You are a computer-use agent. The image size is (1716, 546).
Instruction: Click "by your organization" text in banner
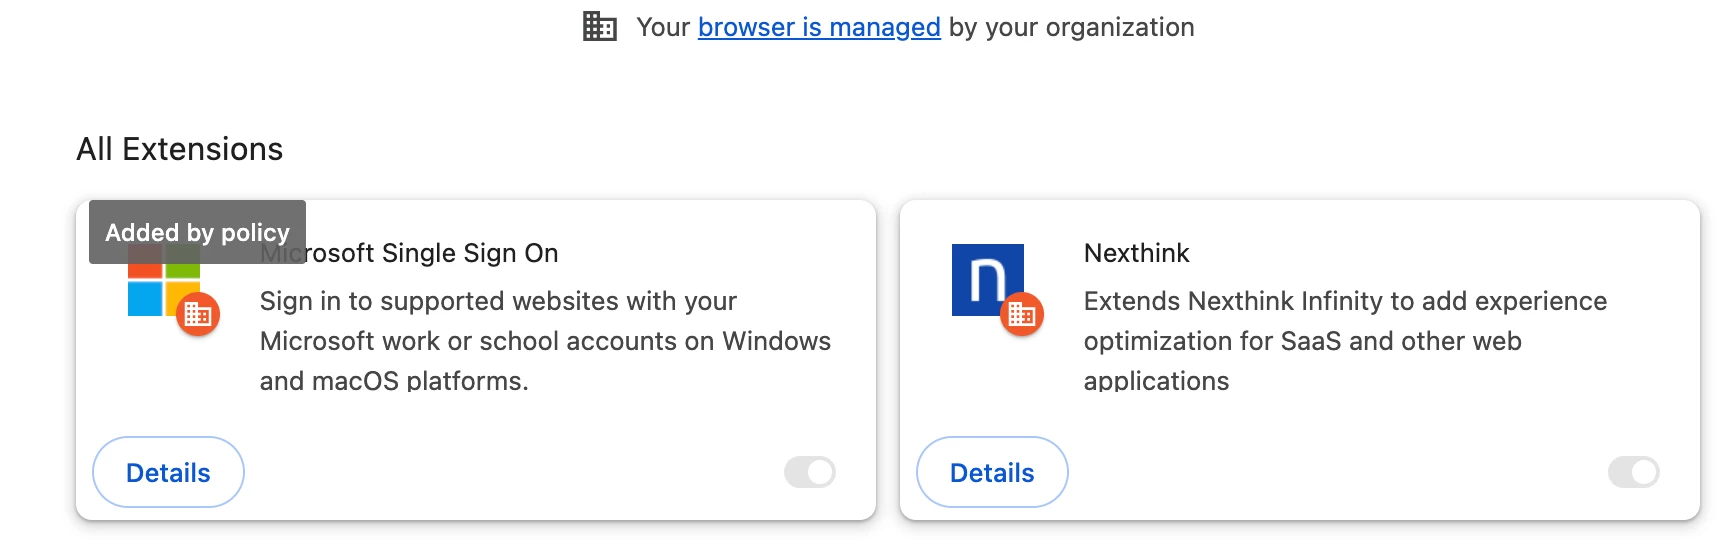pyautogui.click(x=1071, y=27)
